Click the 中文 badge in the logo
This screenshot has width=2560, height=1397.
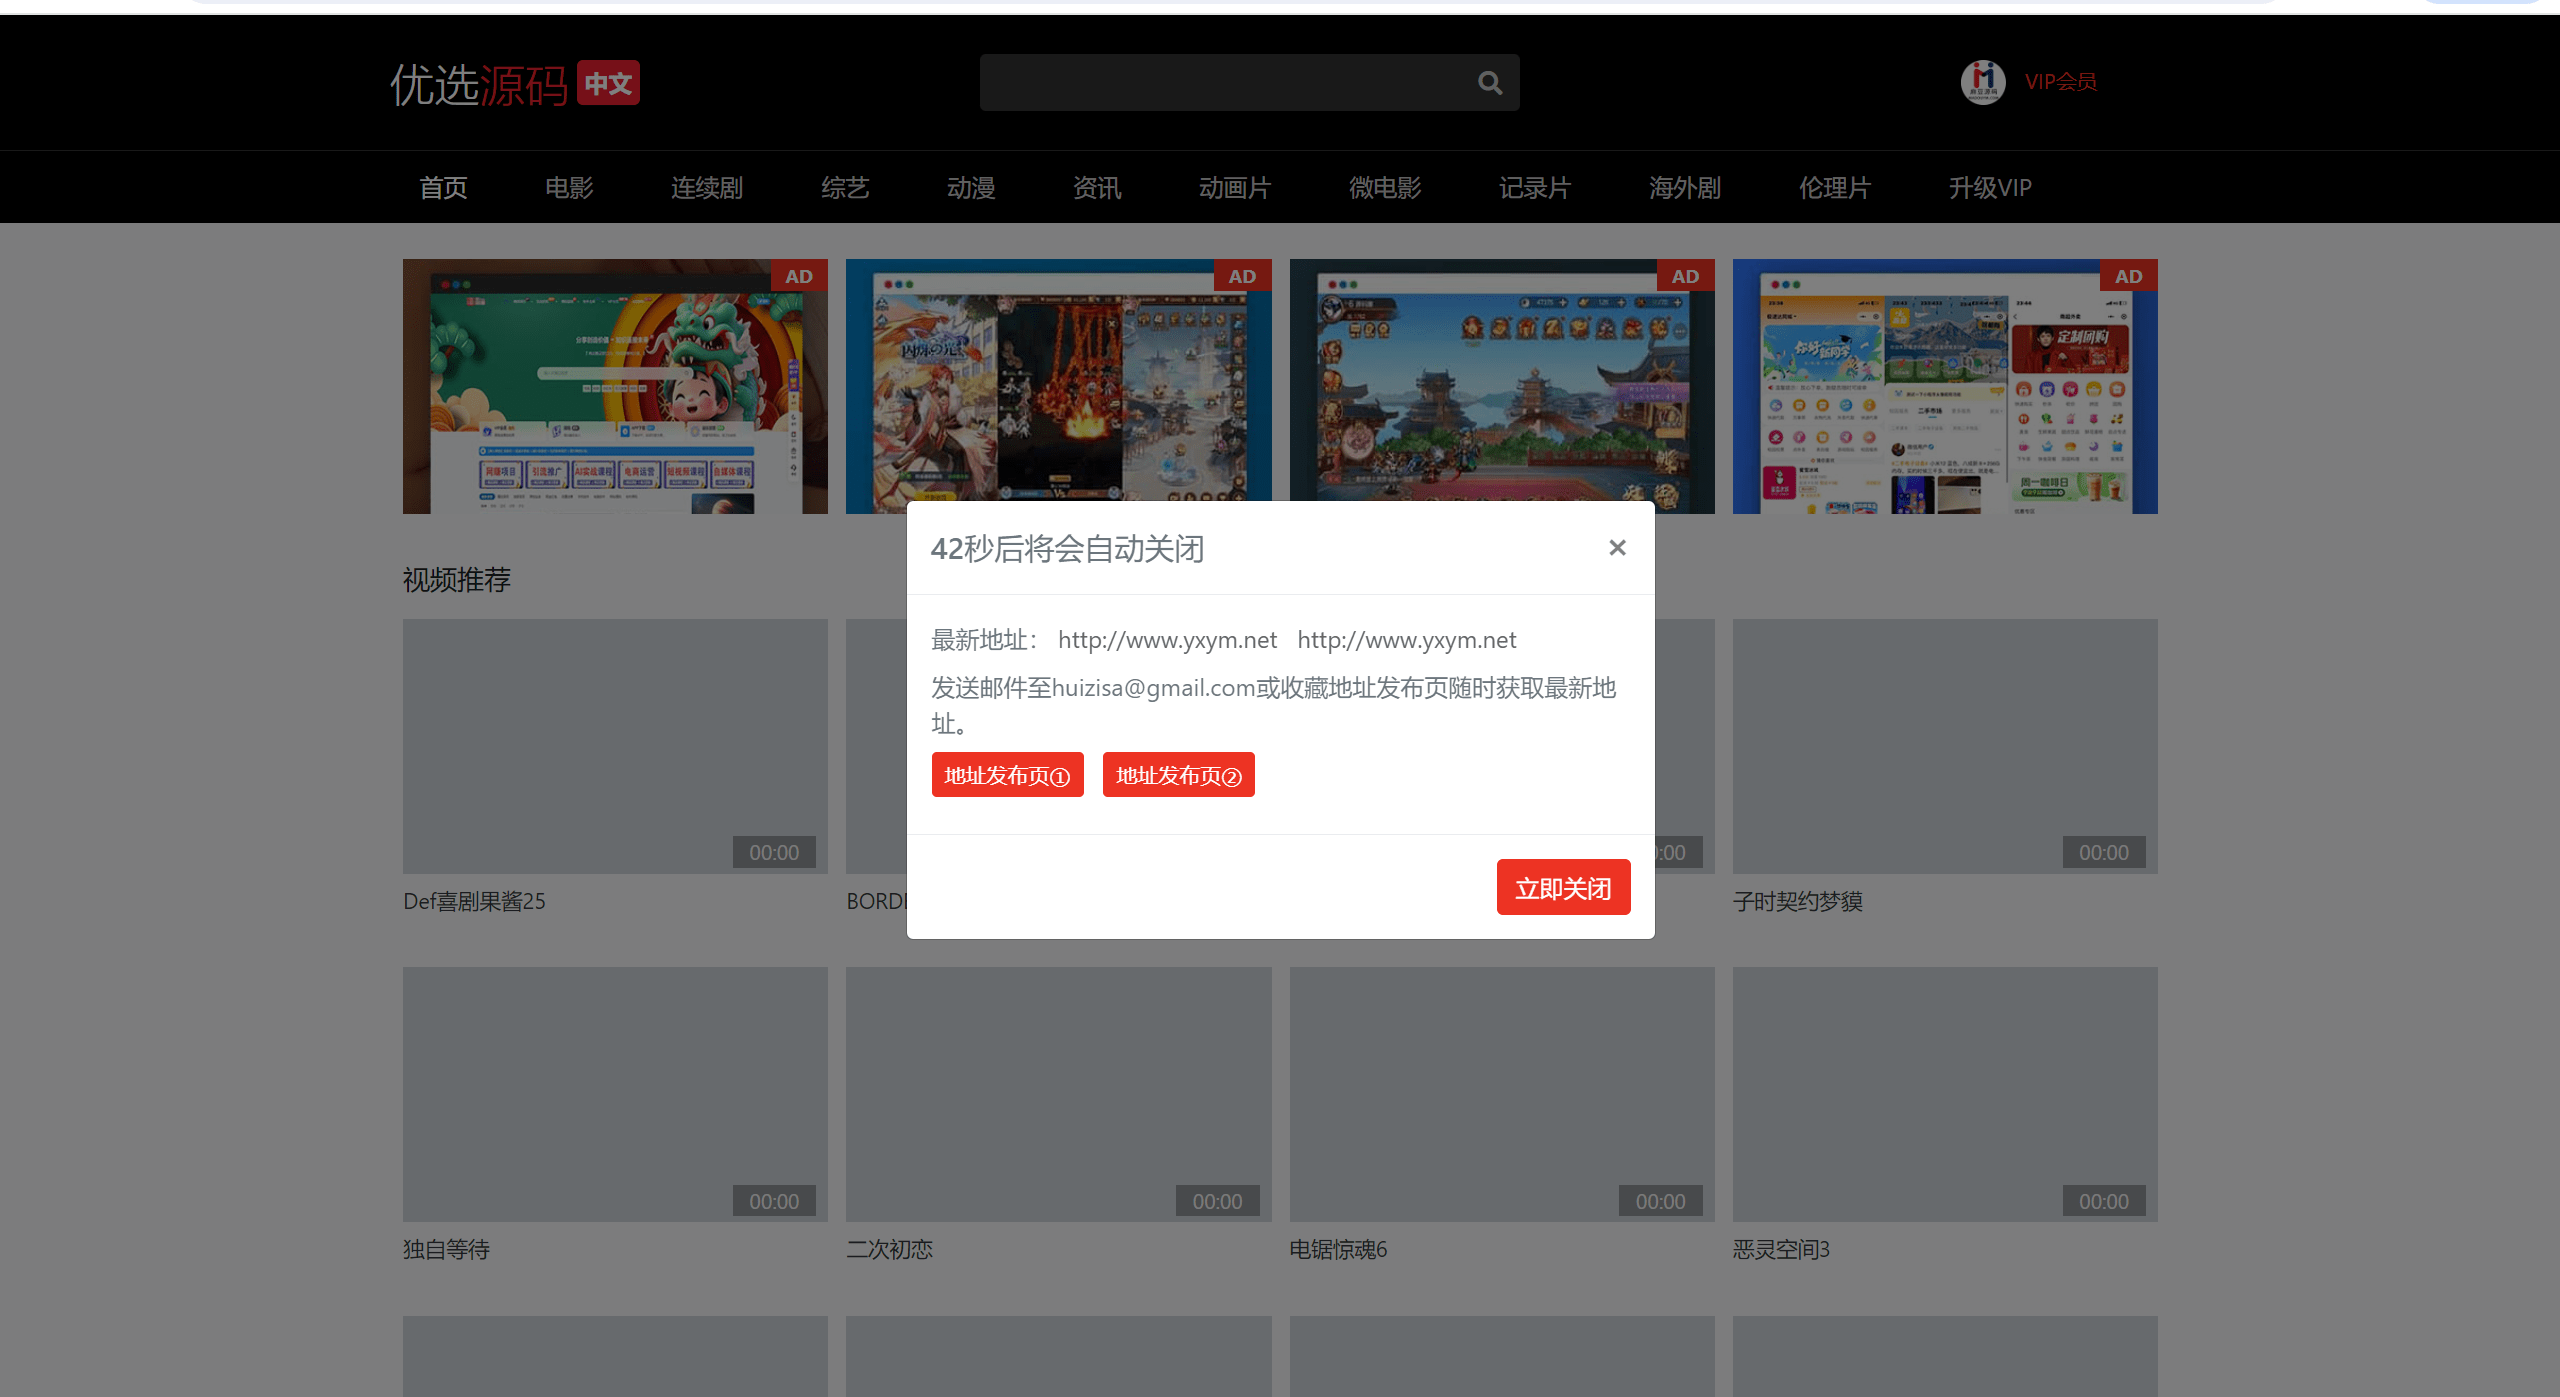point(608,83)
